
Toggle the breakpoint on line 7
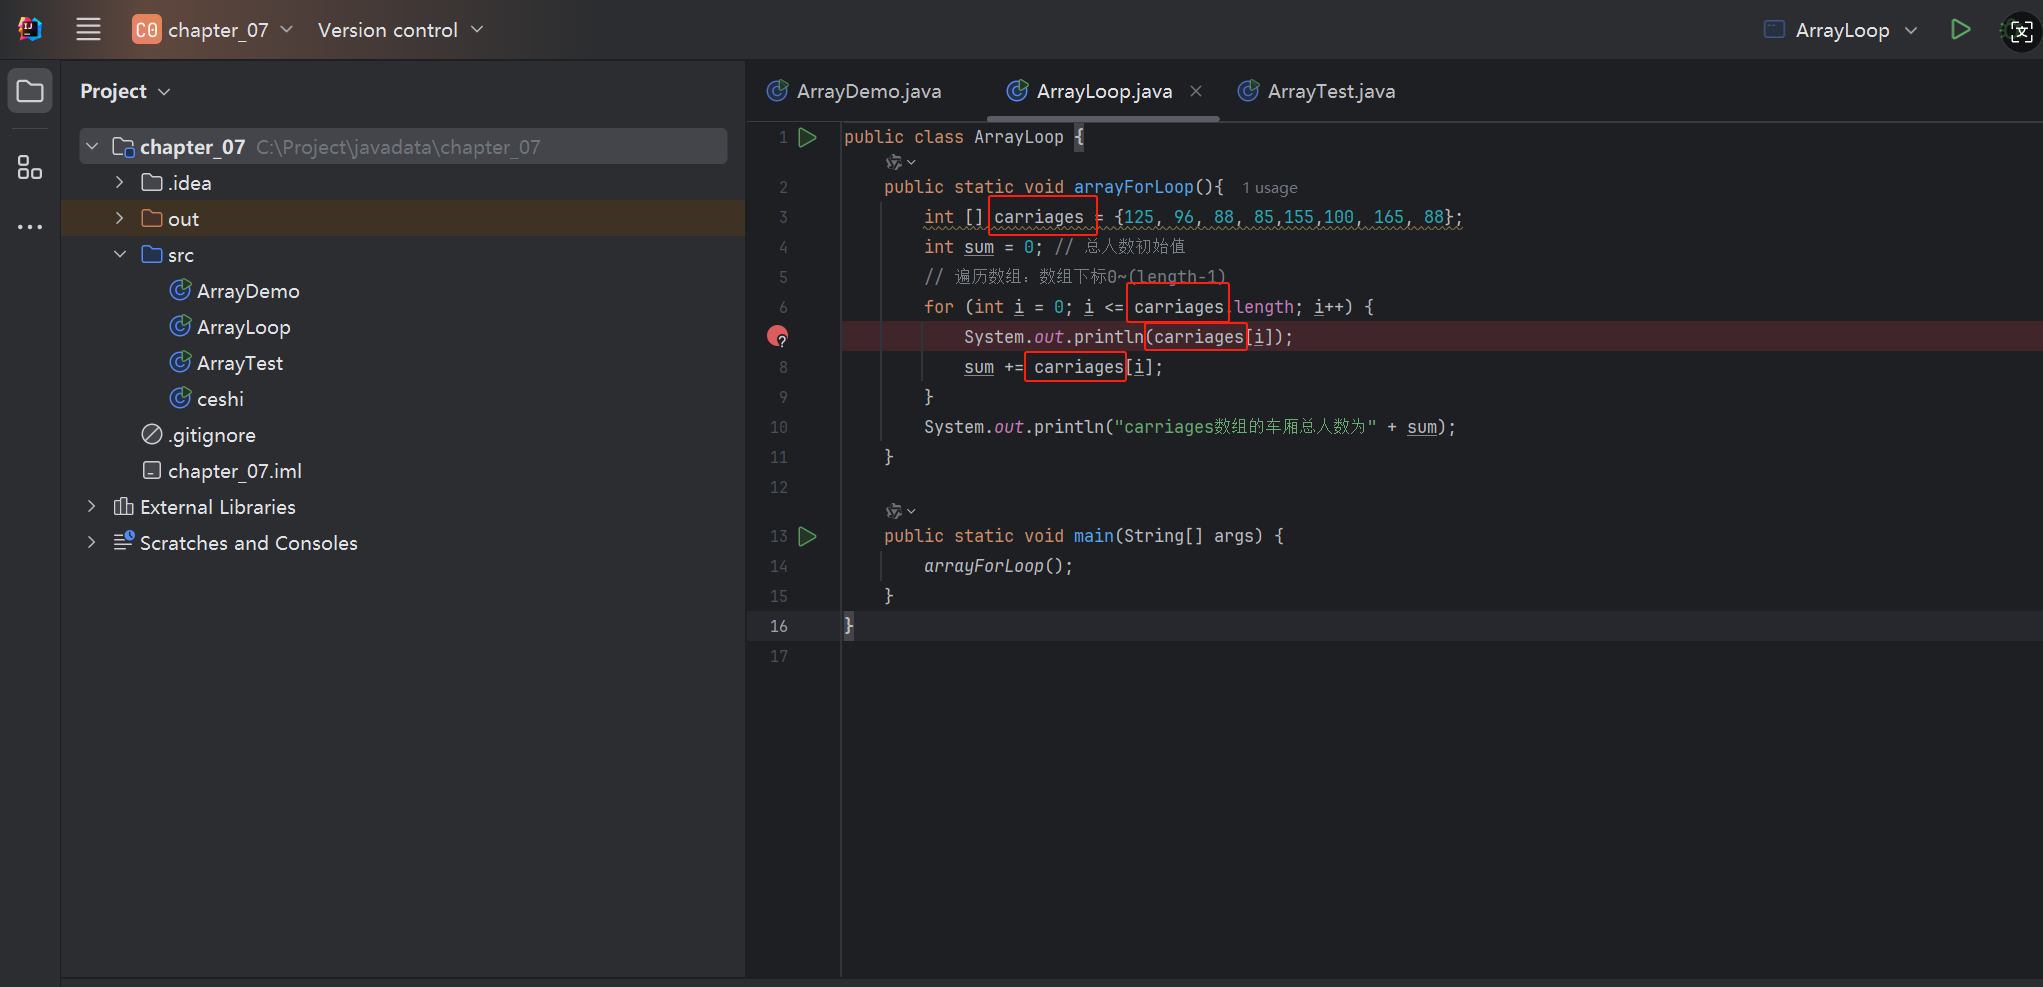777,337
